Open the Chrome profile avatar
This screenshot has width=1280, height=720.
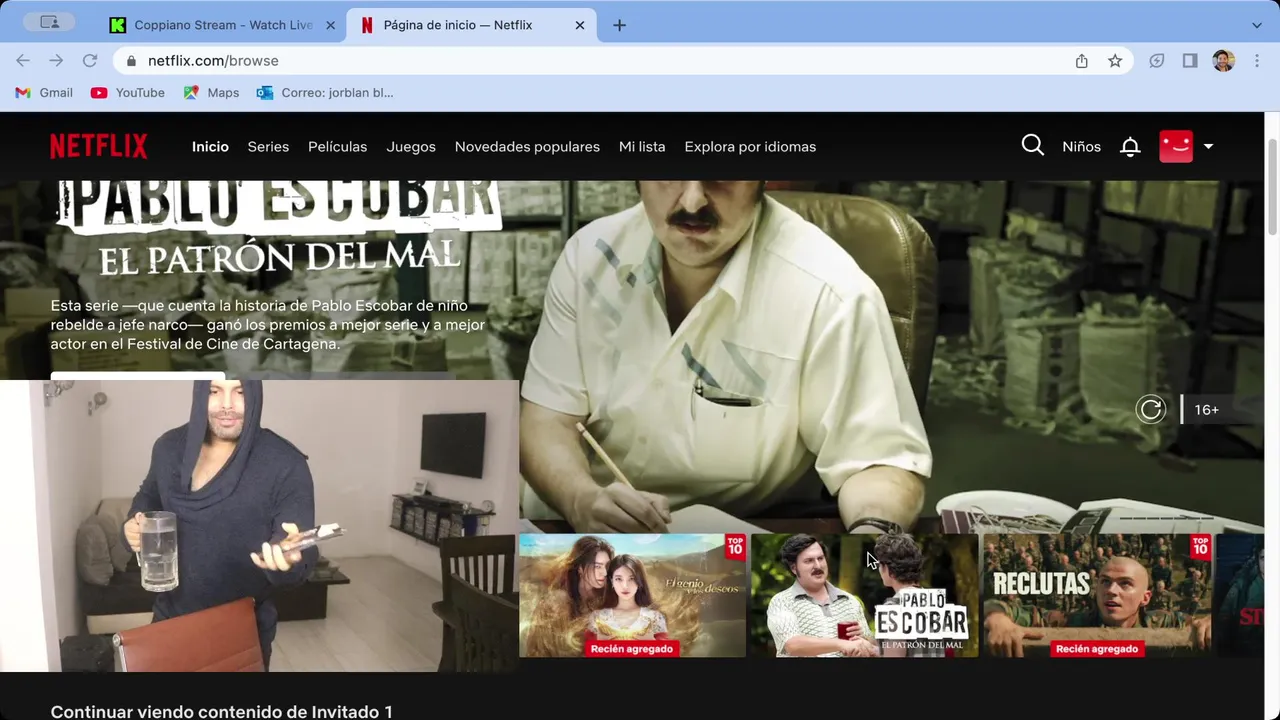(x=1223, y=61)
